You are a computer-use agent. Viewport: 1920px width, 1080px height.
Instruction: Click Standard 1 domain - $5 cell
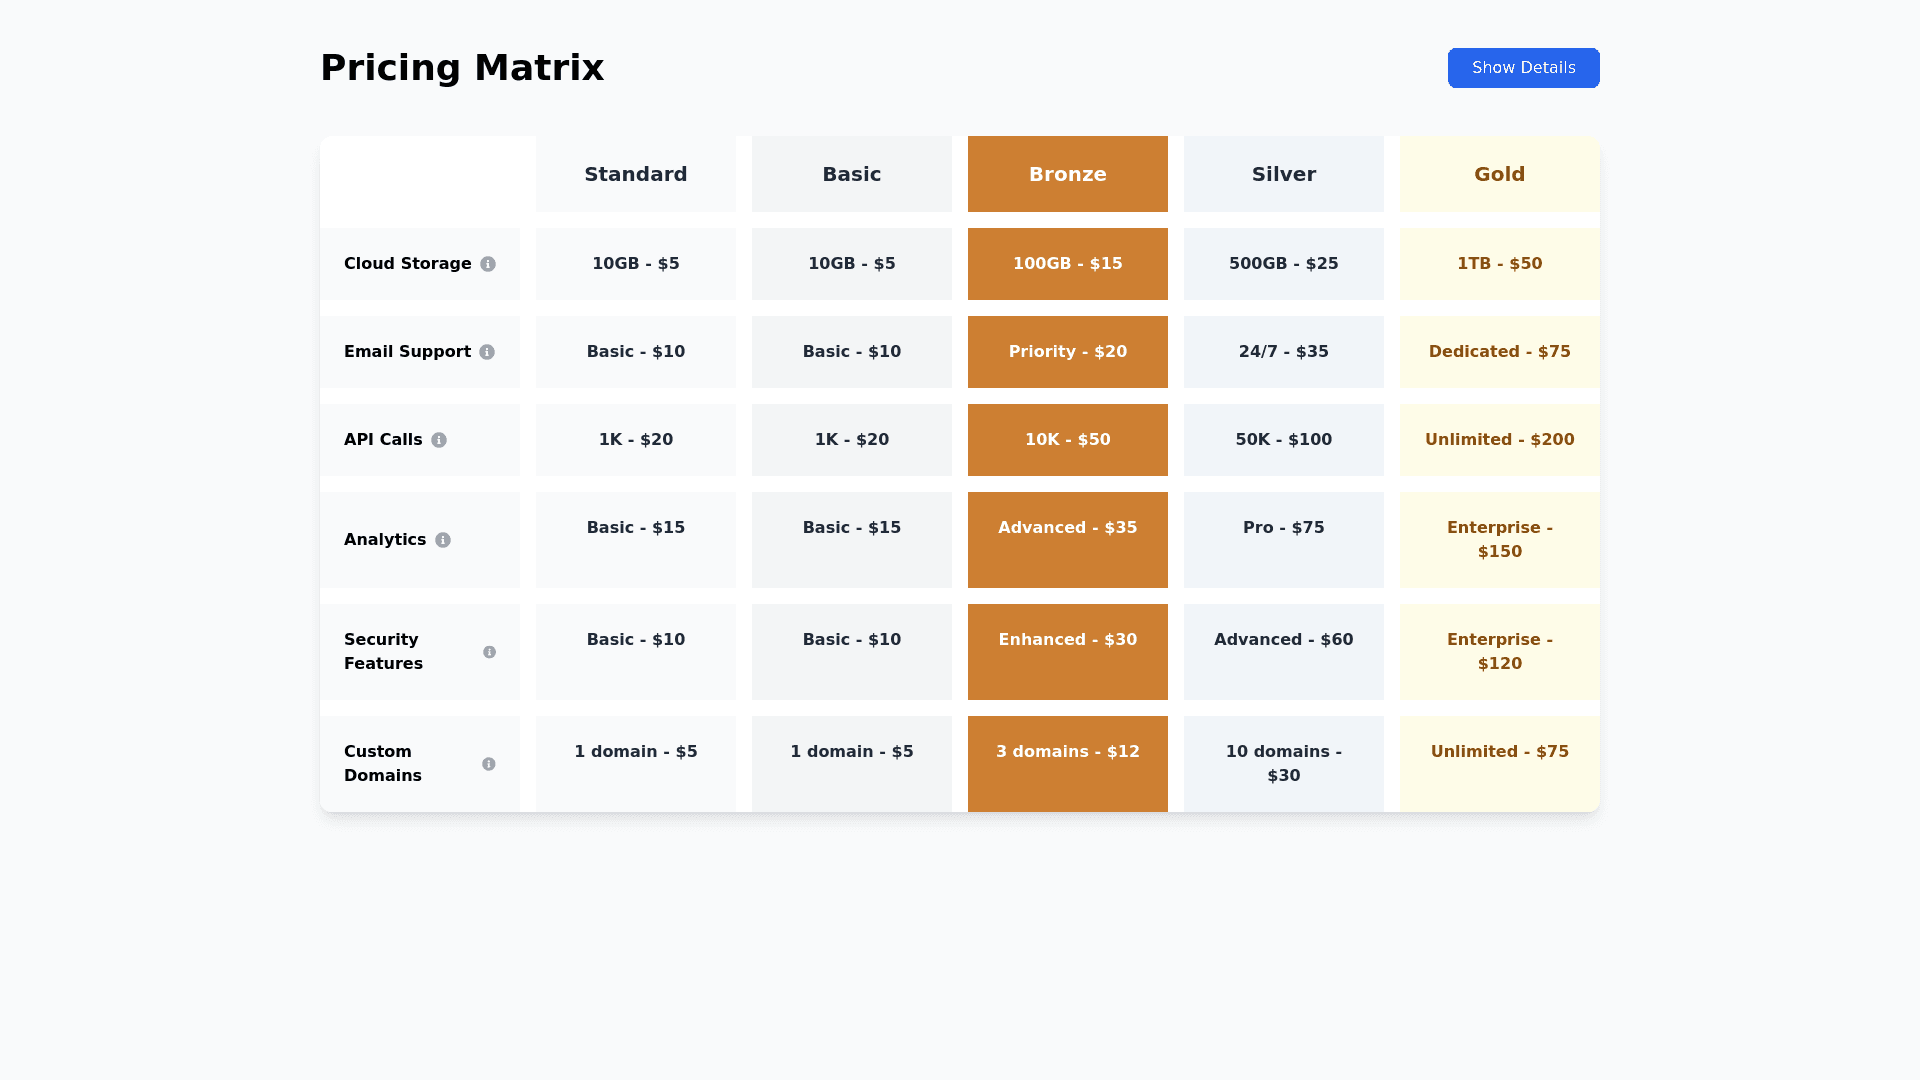[635, 763]
